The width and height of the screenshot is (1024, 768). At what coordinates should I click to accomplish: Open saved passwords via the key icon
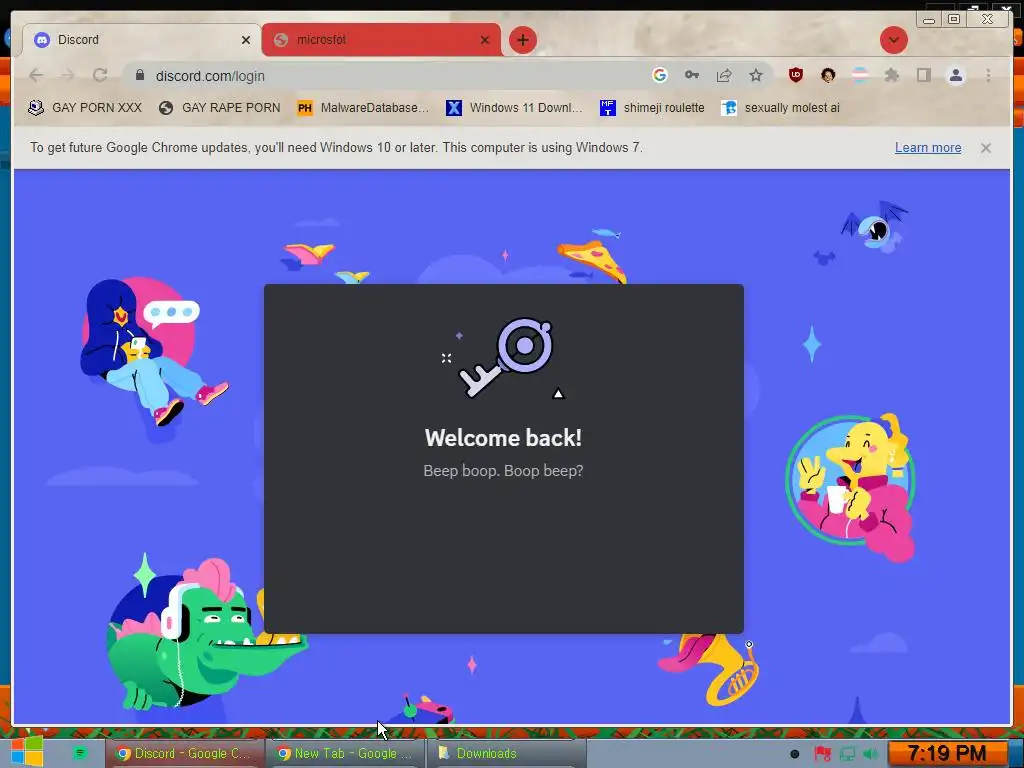(692, 75)
